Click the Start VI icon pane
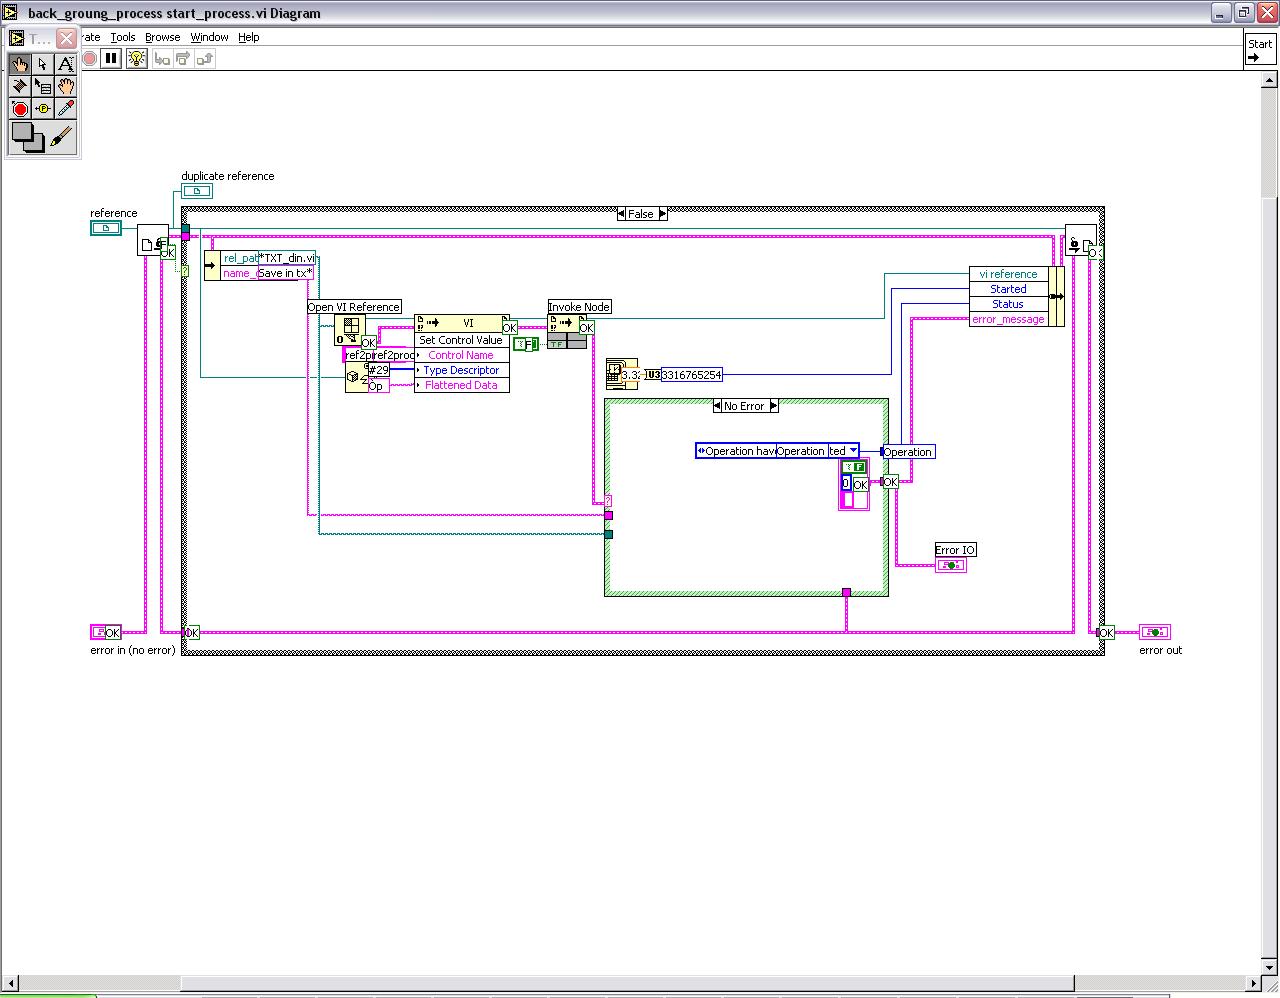The width and height of the screenshot is (1280, 998). click(1260, 50)
